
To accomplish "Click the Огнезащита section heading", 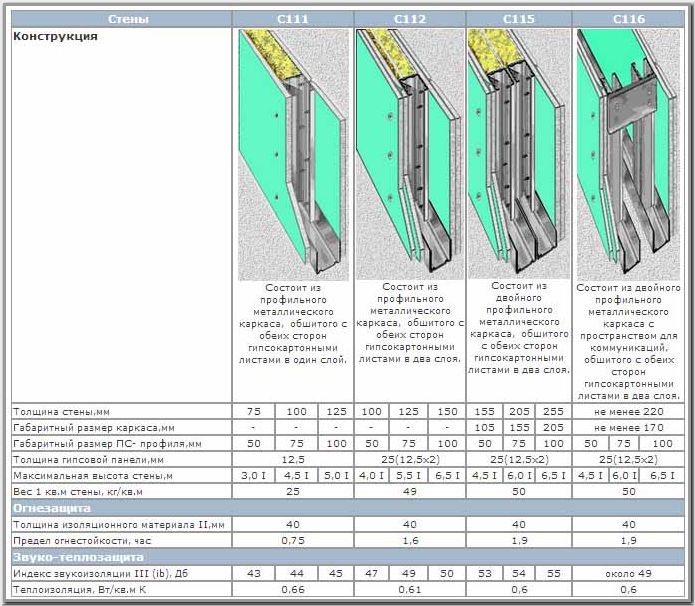I will click(x=45, y=508).
